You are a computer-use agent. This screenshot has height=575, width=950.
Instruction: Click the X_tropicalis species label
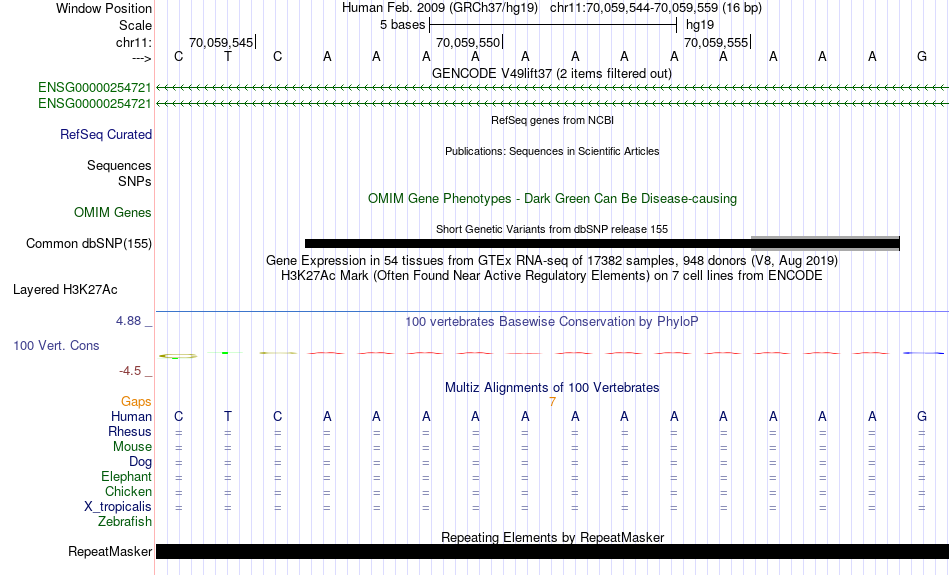[x=118, y=507]
